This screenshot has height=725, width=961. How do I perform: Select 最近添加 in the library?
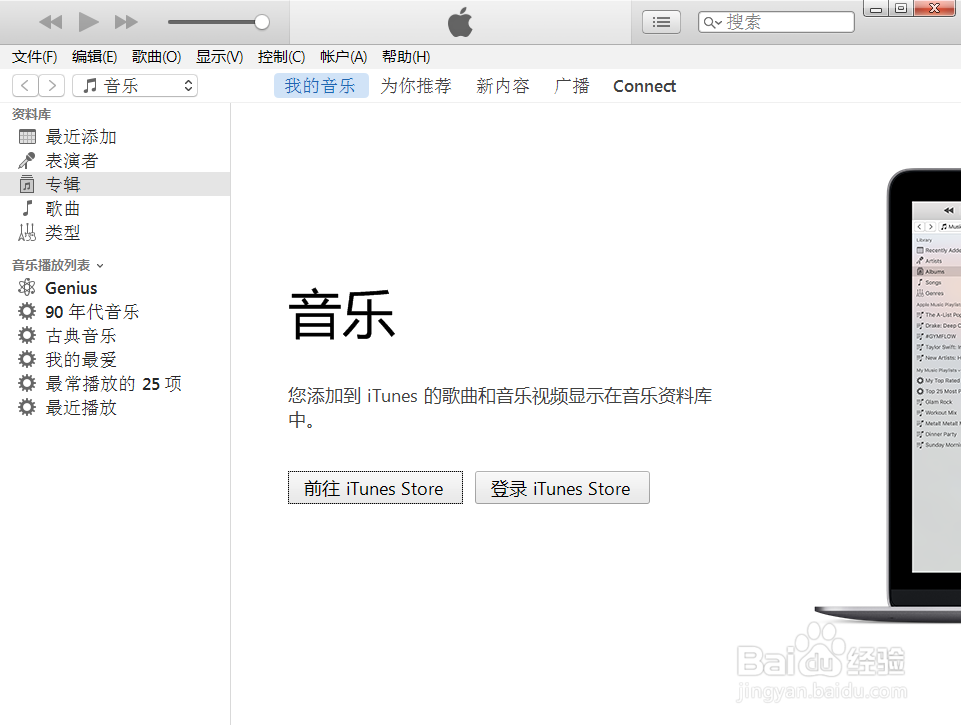(115, 137)
